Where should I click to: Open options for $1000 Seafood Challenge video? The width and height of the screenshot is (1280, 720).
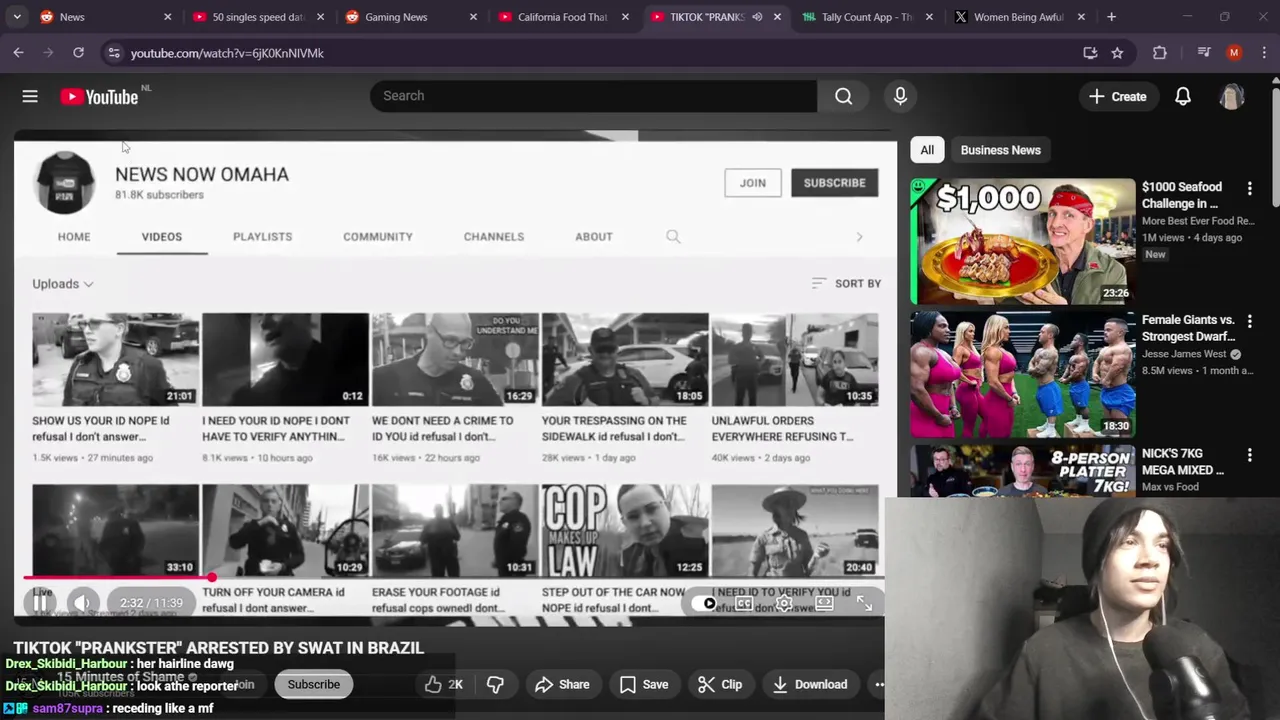[x=1249, y=188]
